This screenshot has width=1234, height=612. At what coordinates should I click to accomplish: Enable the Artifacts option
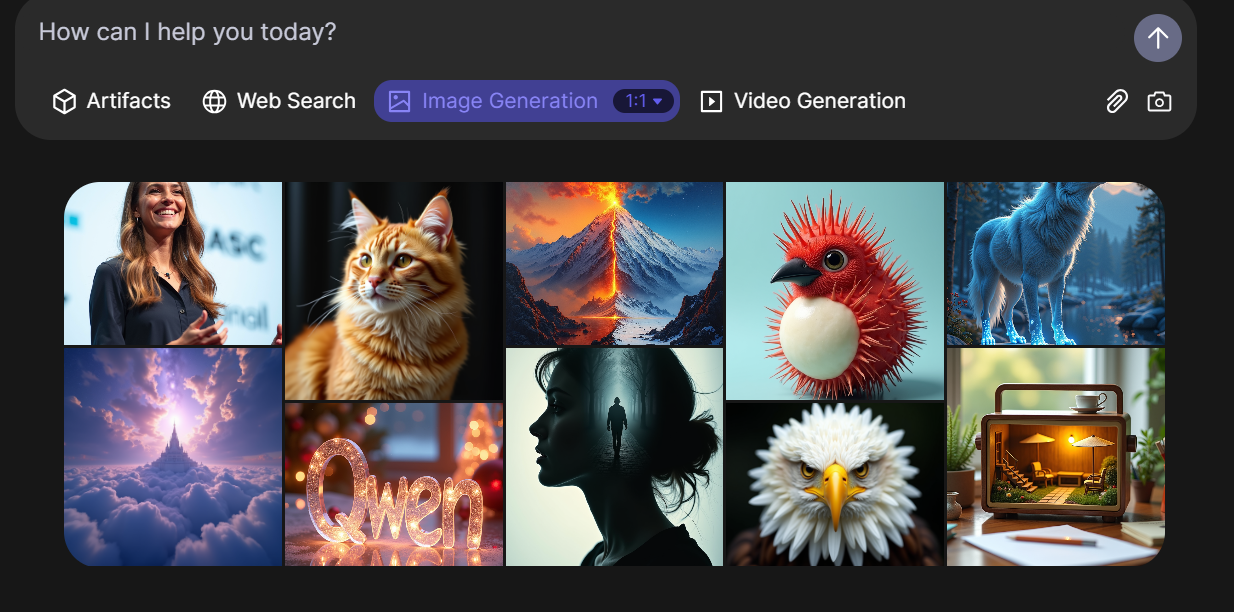128,101
